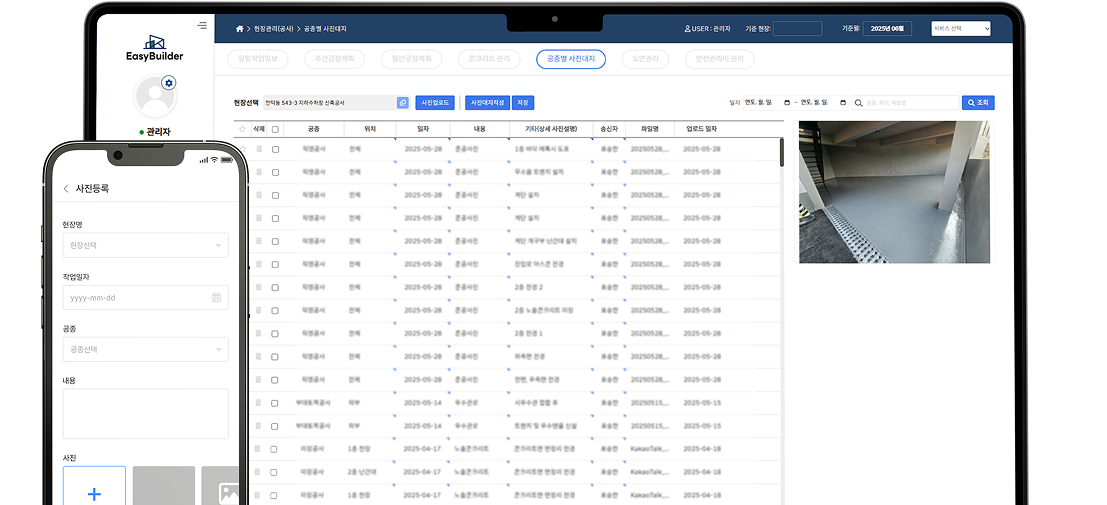Switch to the 콘크리트 관리 tab
The height and width of the screenshot is (505, 1107).
point(489,59)
